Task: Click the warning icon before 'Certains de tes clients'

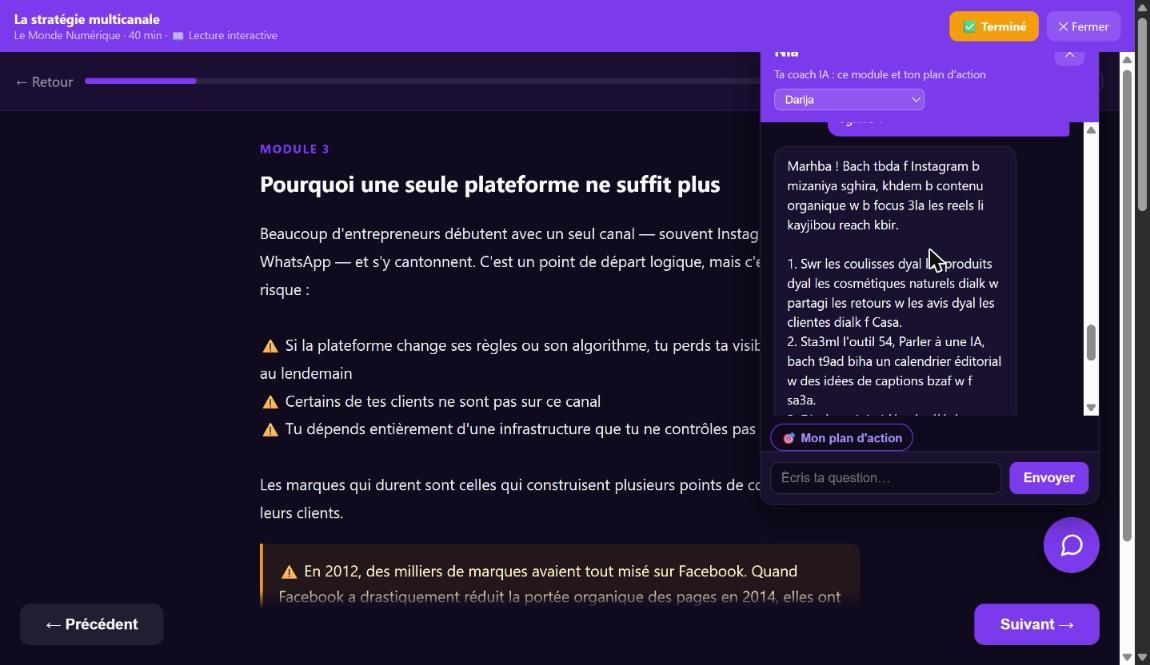Action: 270,402
